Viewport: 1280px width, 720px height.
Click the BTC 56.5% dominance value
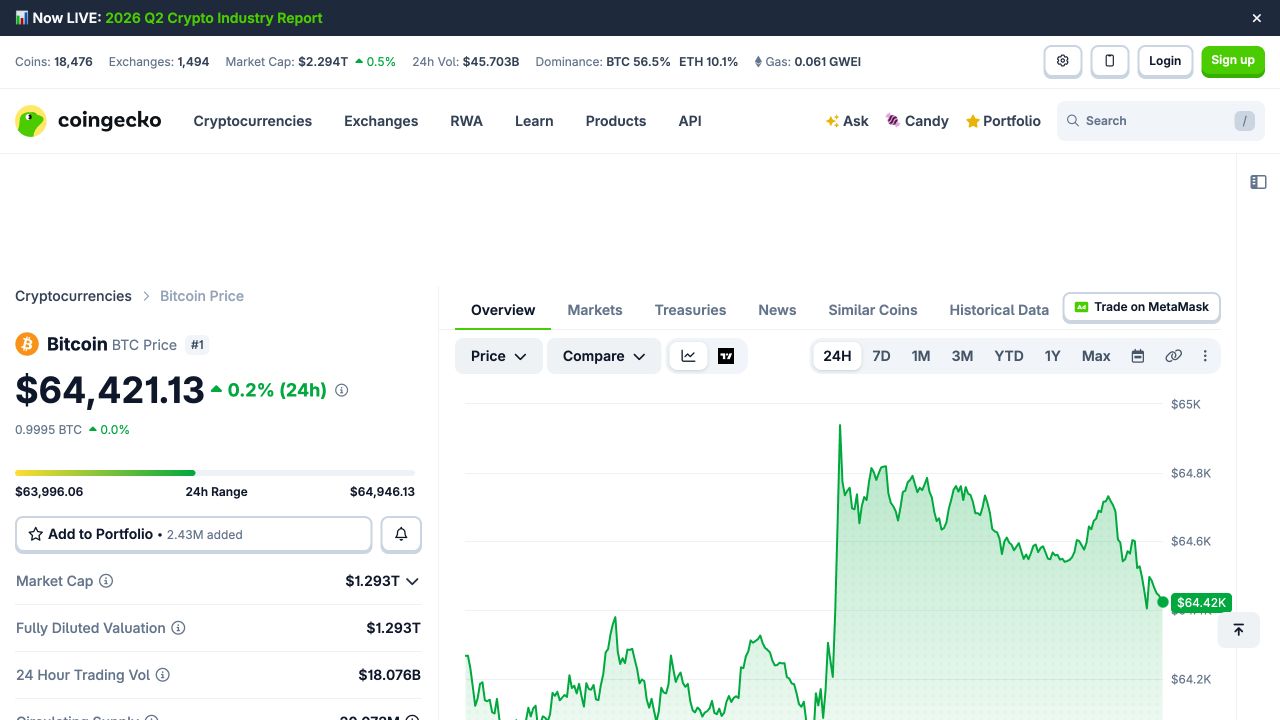click(x=638, y=62)
